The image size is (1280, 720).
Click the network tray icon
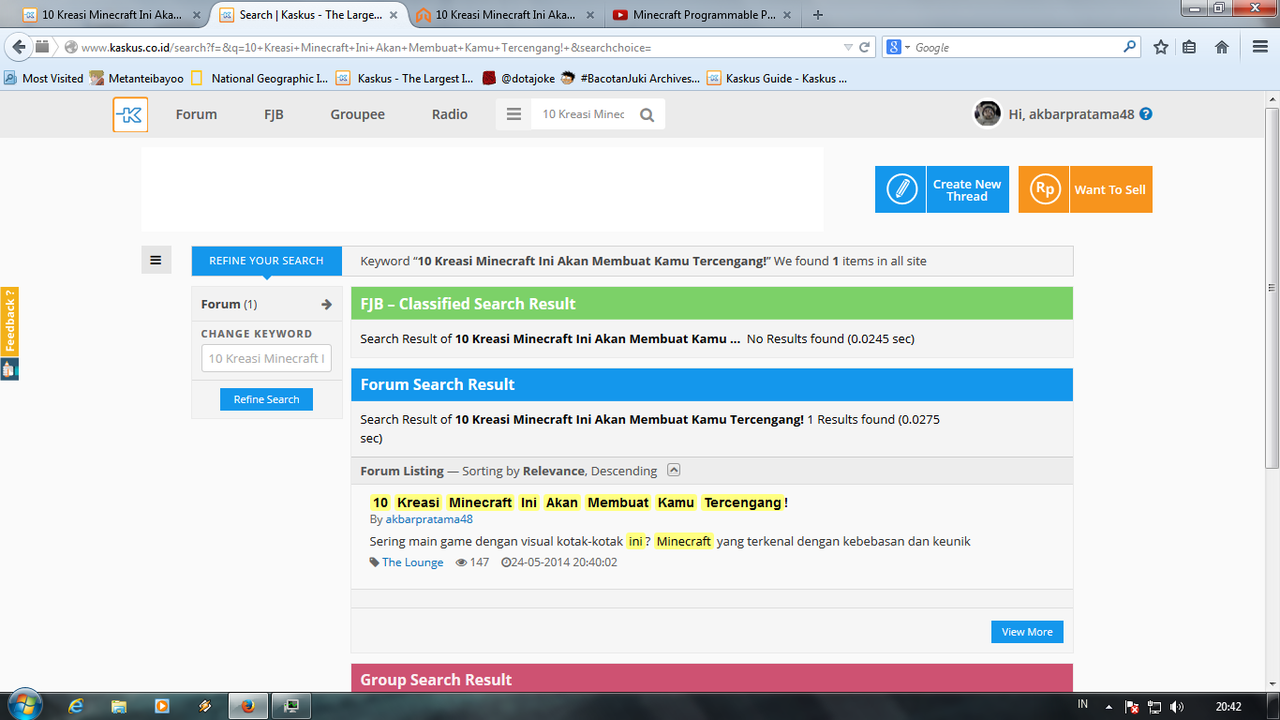click(x=1155, y=706)
